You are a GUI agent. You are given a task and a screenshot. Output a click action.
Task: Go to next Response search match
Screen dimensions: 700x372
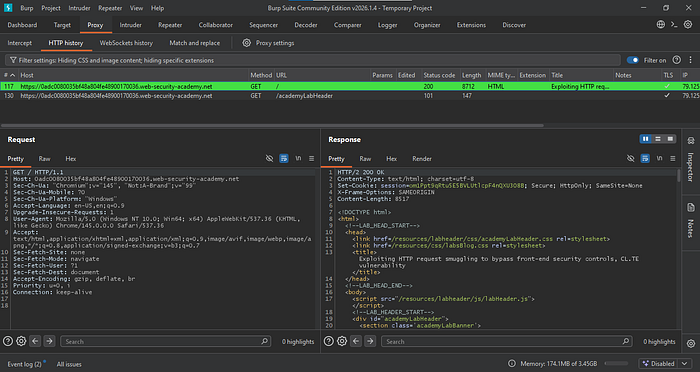pyautogui.click(x=370, y=341)
